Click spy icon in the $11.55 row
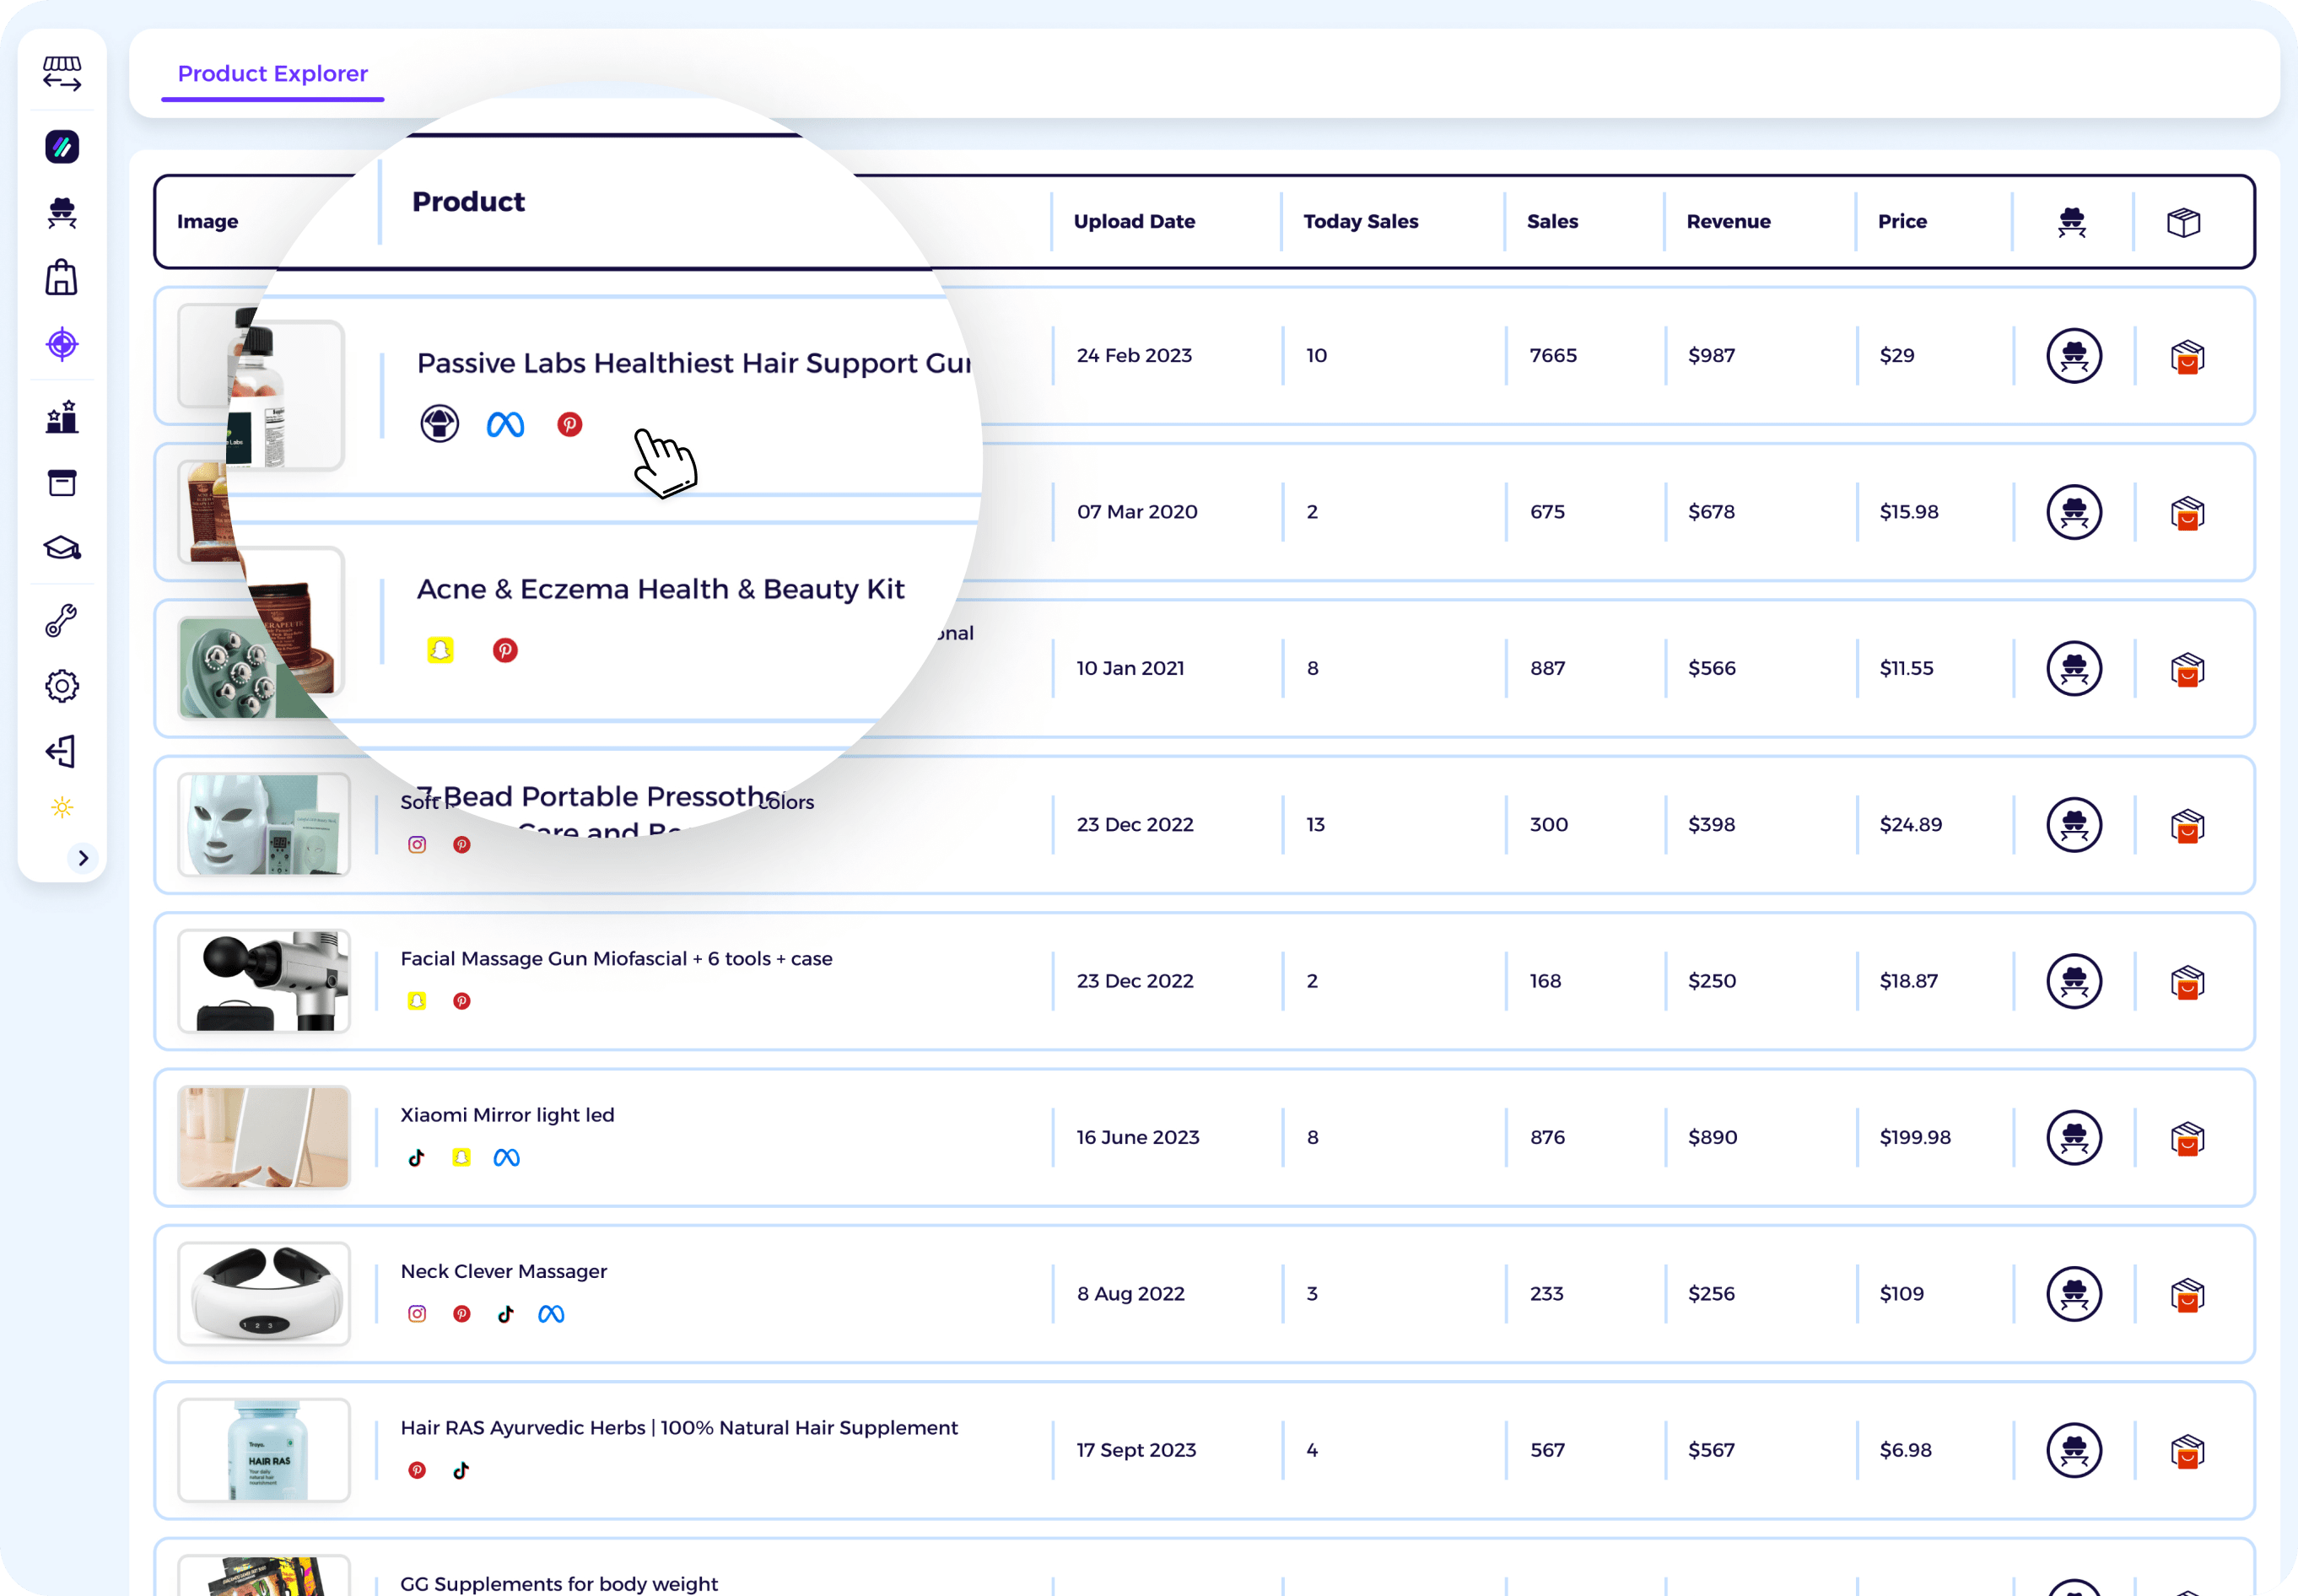Image resolution: width=2298 pixels, height=1596 pixels. (x=2074, y=668)
